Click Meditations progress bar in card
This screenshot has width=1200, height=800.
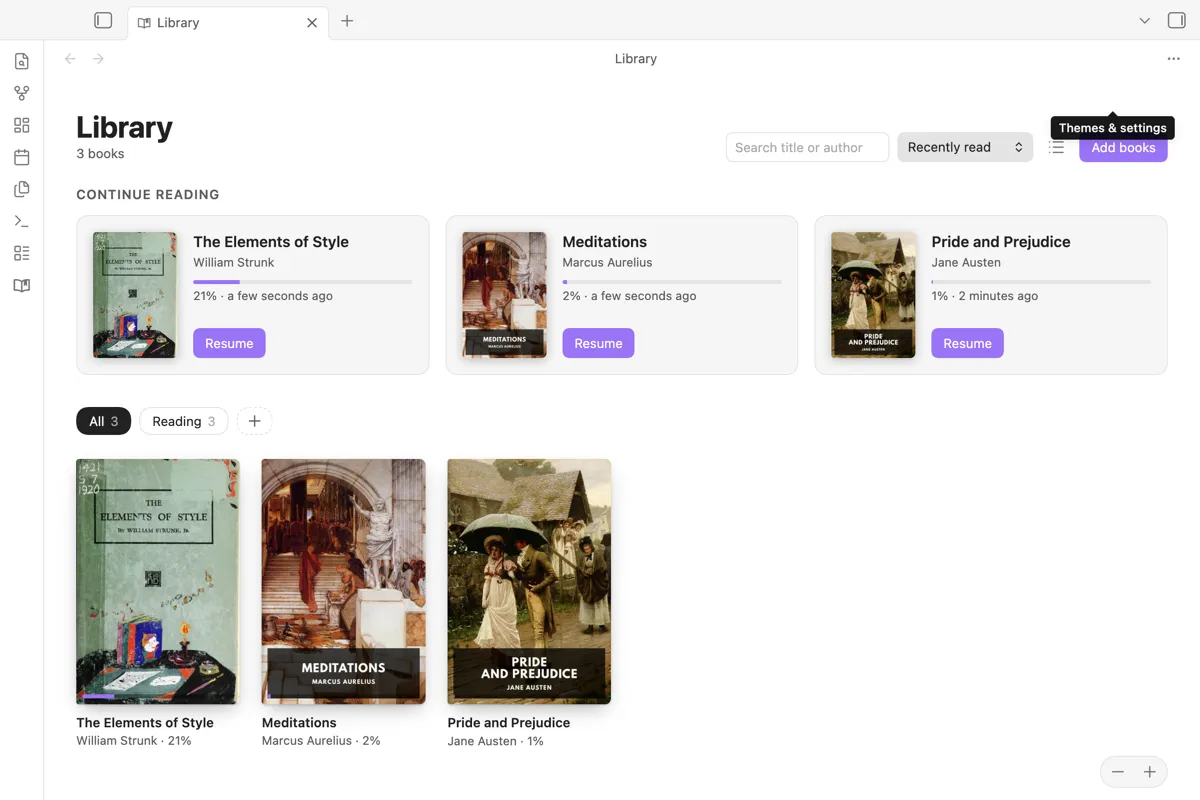pyautogui.click(x=671, y=282)
